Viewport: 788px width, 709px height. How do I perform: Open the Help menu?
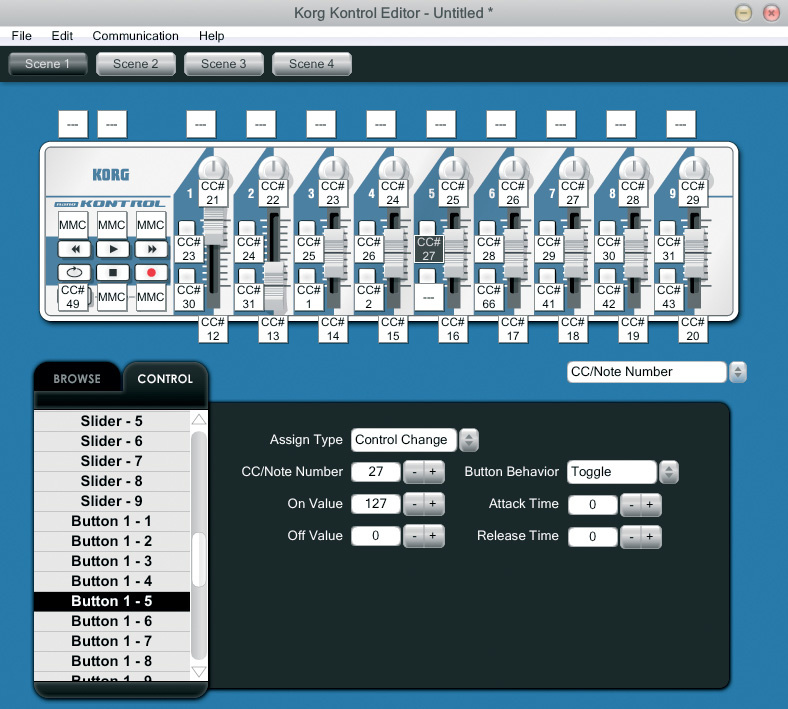click(212, 36)
